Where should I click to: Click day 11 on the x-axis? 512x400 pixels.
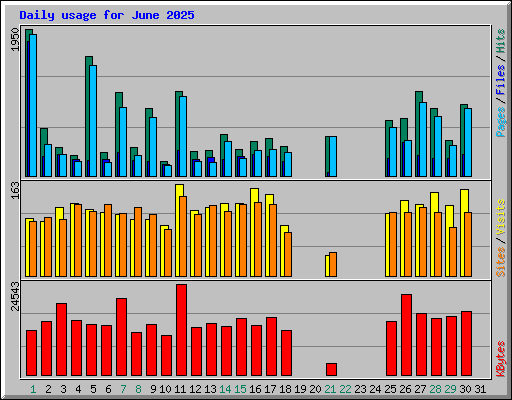click(x=180, y=389)
